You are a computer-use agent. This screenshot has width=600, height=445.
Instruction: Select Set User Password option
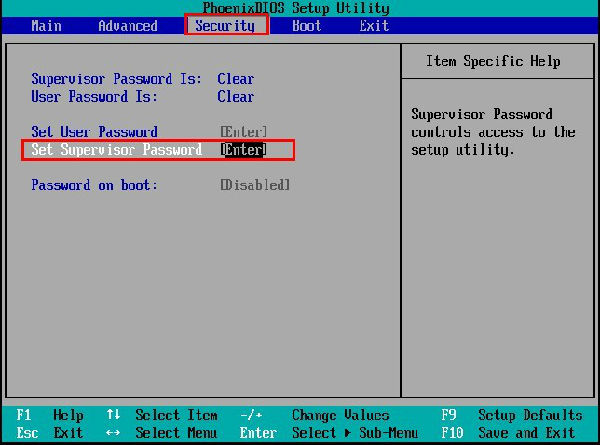(x=94, y=132)
